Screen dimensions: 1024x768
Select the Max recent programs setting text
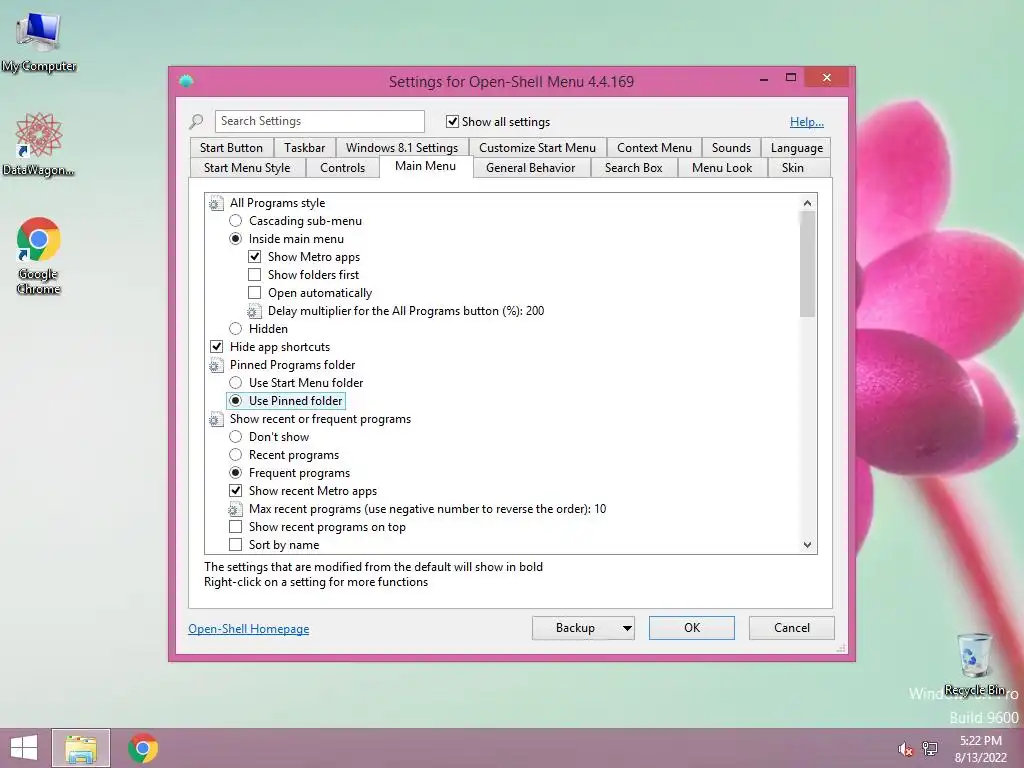(427, 509)
